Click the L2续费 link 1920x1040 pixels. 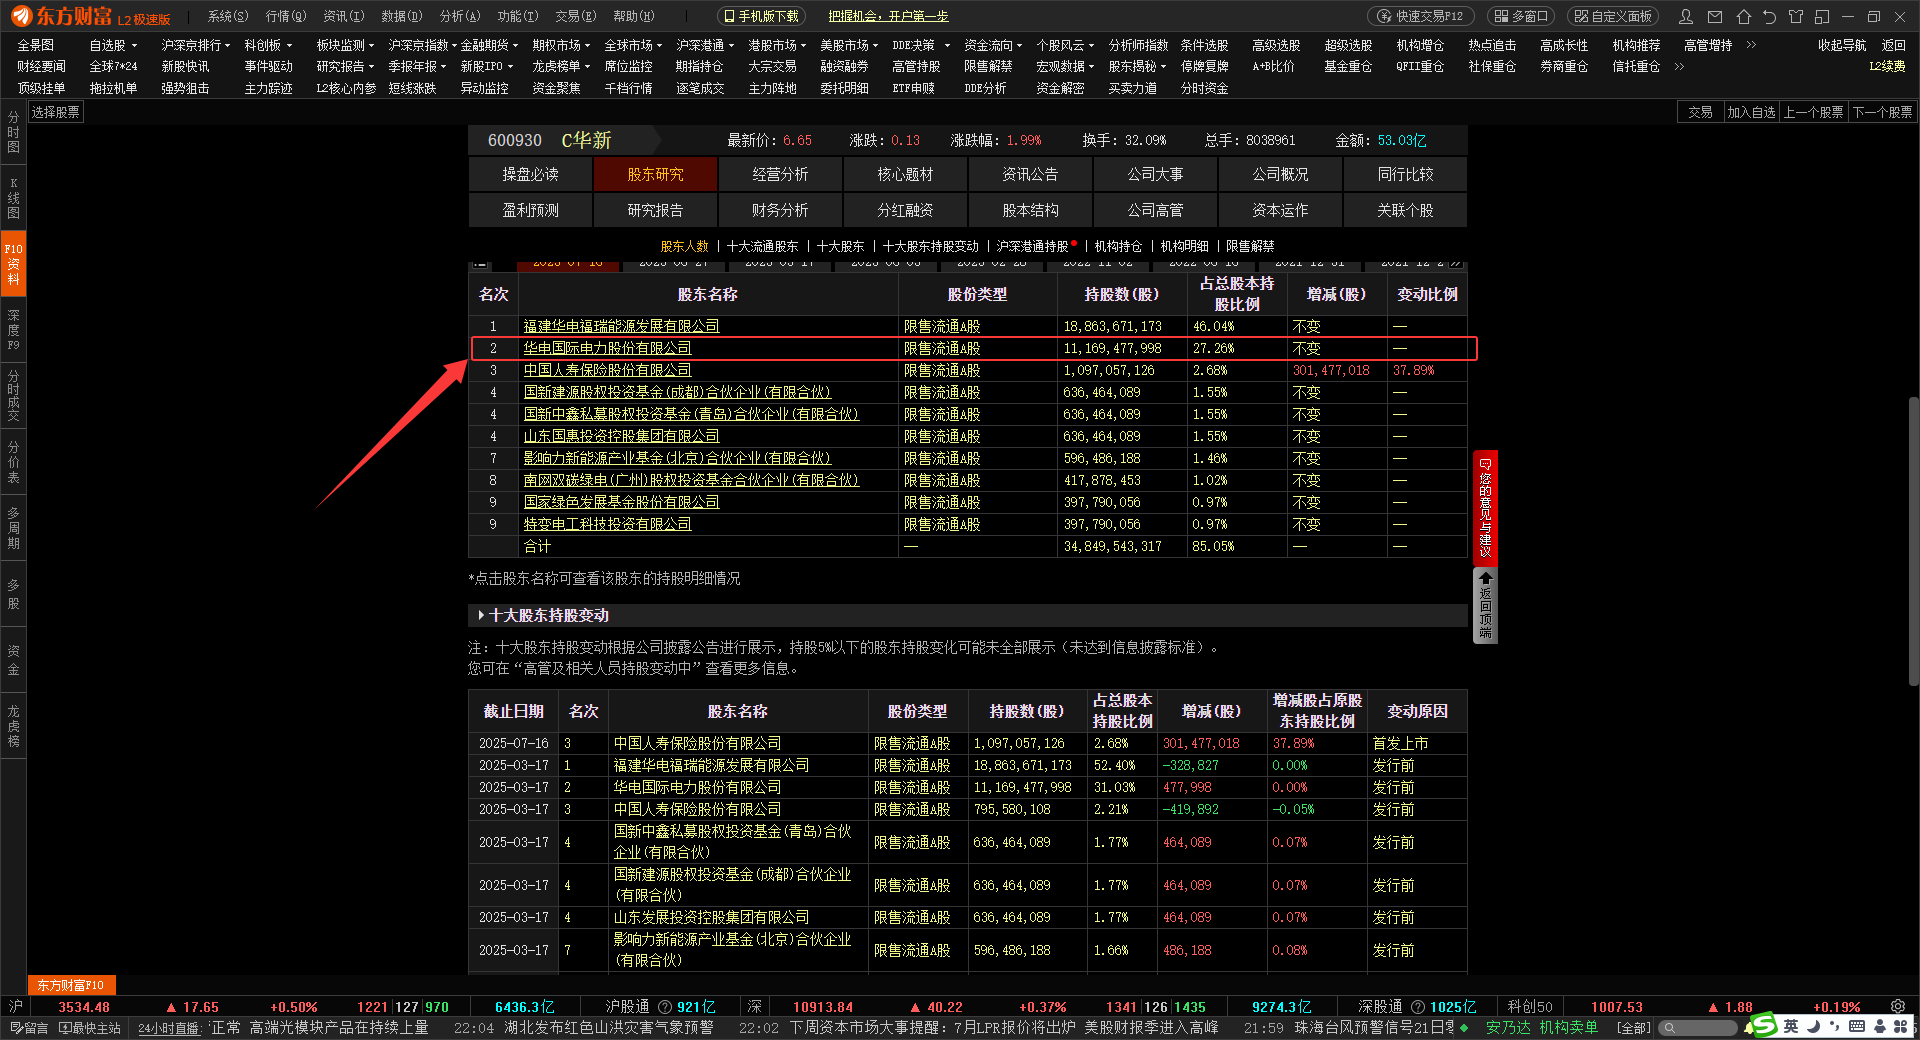click(x=1887, y=66)
